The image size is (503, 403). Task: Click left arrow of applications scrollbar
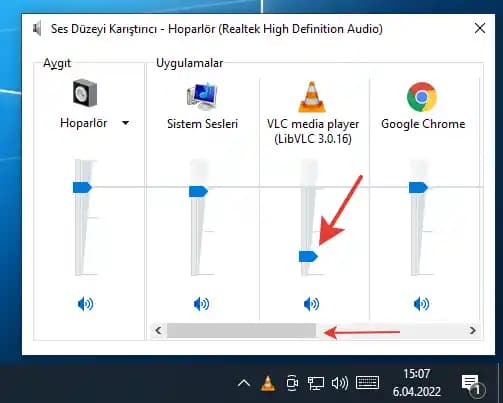[159, 331]
